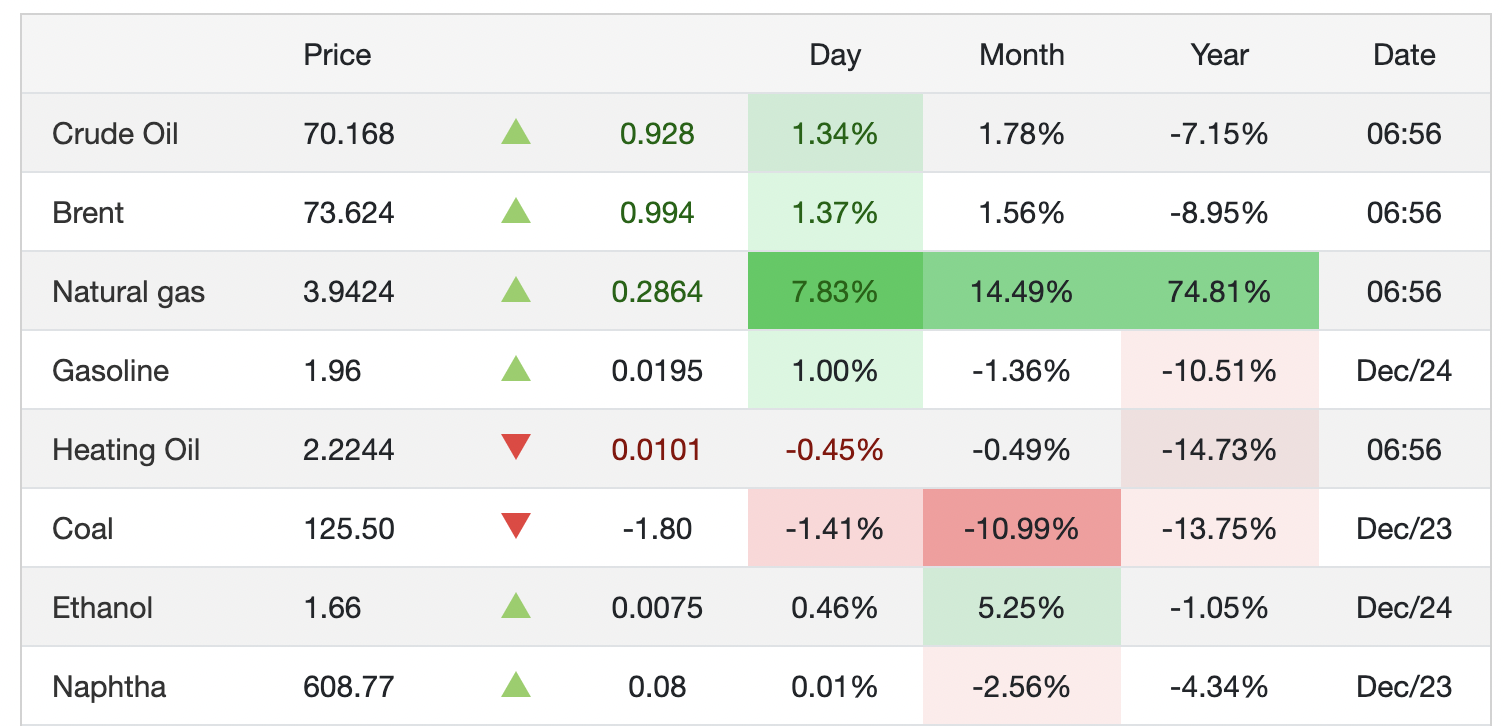Click Natural gas change value 0.2864
1504x726 pixels.
[x=657, y=291]
